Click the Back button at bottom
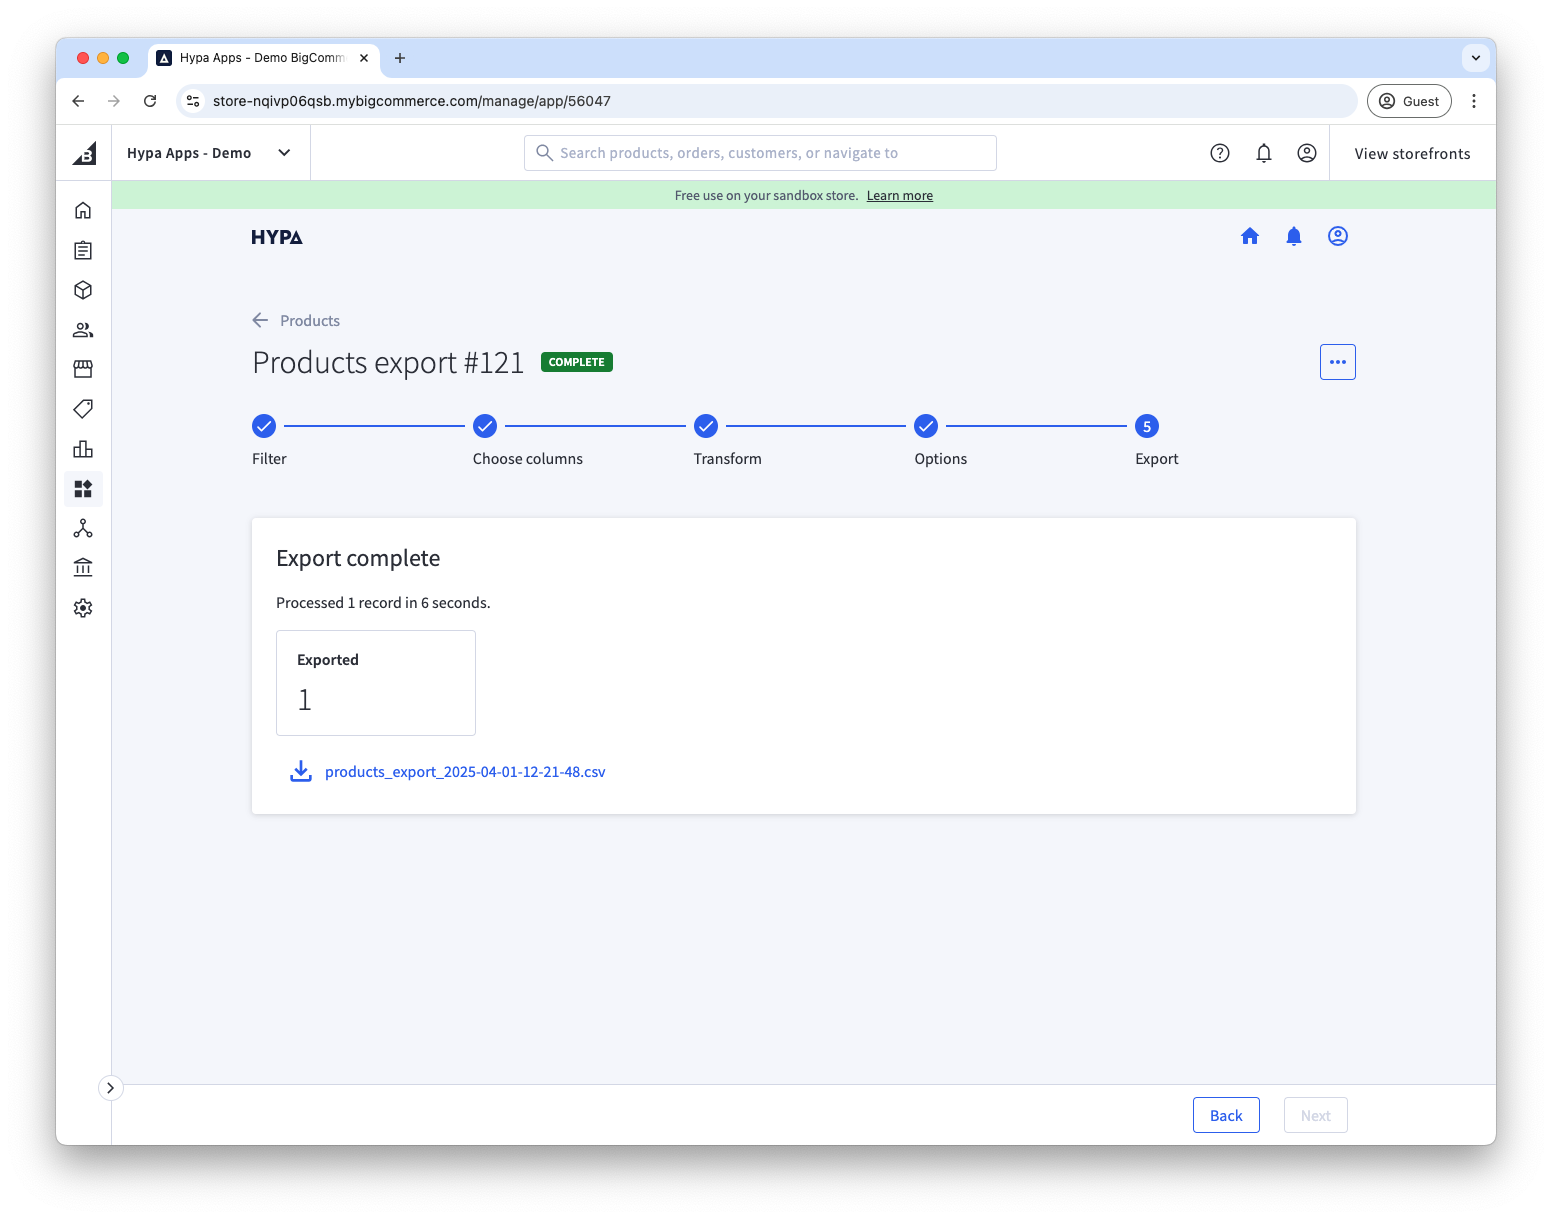The height and width of the screenshot is (1219, 1552). pos(1226,1114)
